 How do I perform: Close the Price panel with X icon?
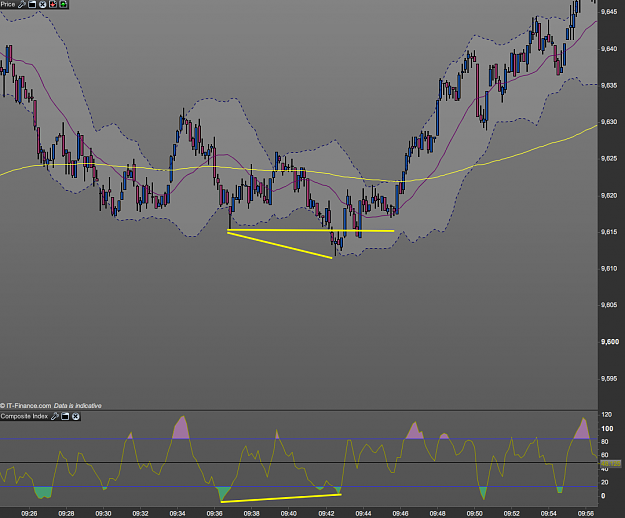point(42,4)
